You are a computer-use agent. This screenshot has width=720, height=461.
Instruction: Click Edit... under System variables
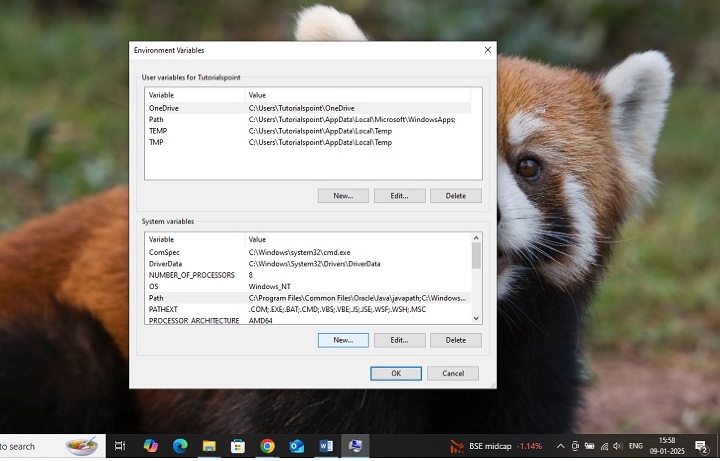tap(399, 340)
